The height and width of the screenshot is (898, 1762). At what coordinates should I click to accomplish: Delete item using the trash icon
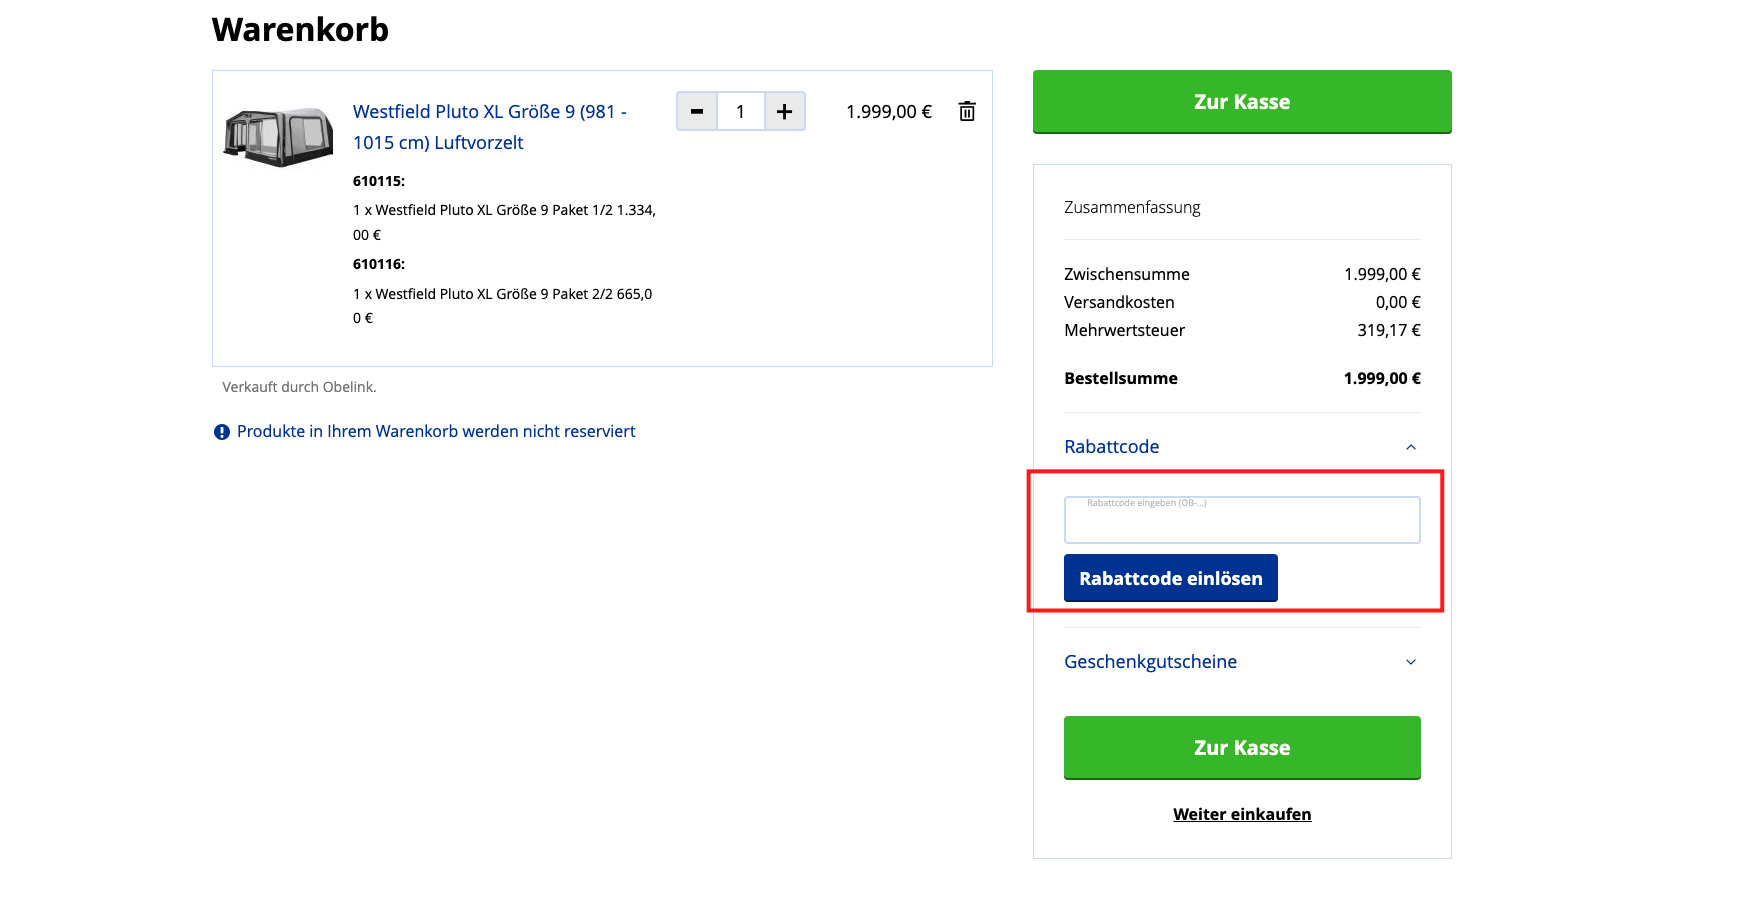(967, 111)
